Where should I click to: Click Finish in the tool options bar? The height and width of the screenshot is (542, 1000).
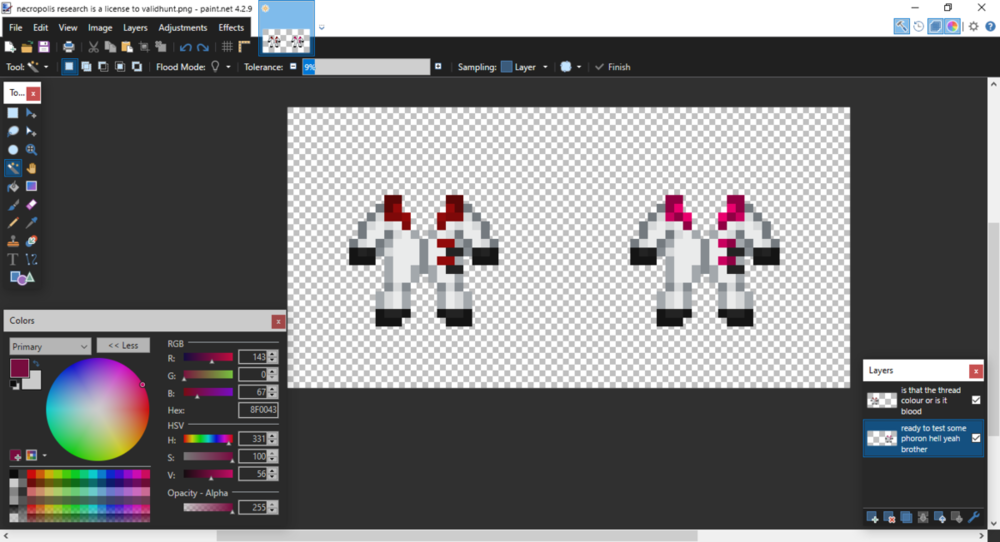612,67
